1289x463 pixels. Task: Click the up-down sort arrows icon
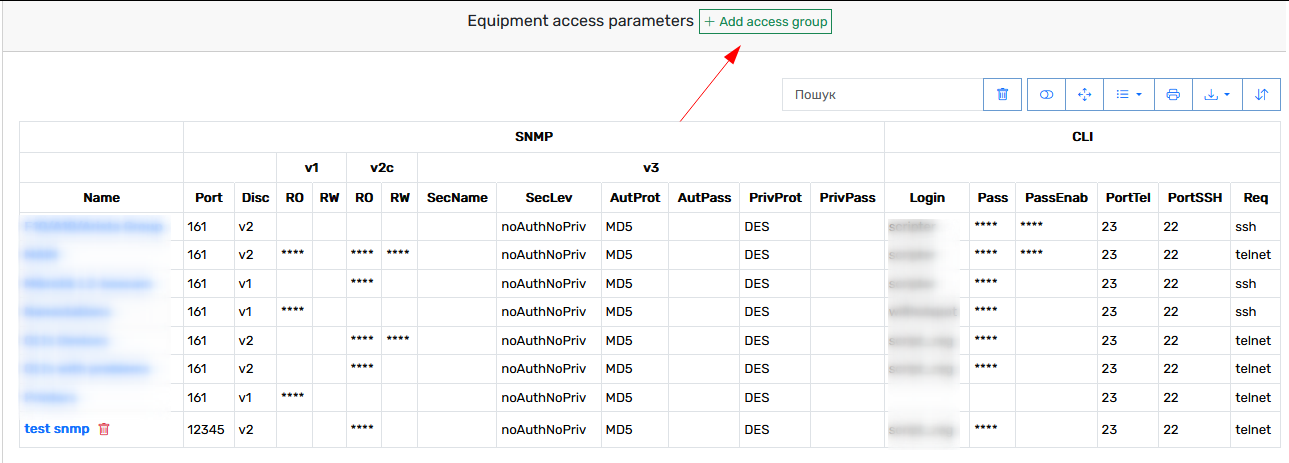1261,95
